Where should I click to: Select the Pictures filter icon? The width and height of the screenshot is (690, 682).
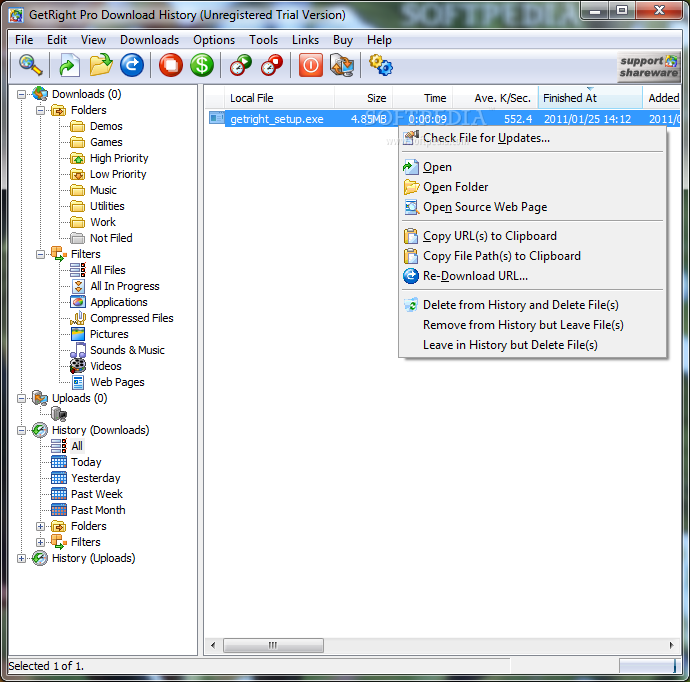(78, 334)
